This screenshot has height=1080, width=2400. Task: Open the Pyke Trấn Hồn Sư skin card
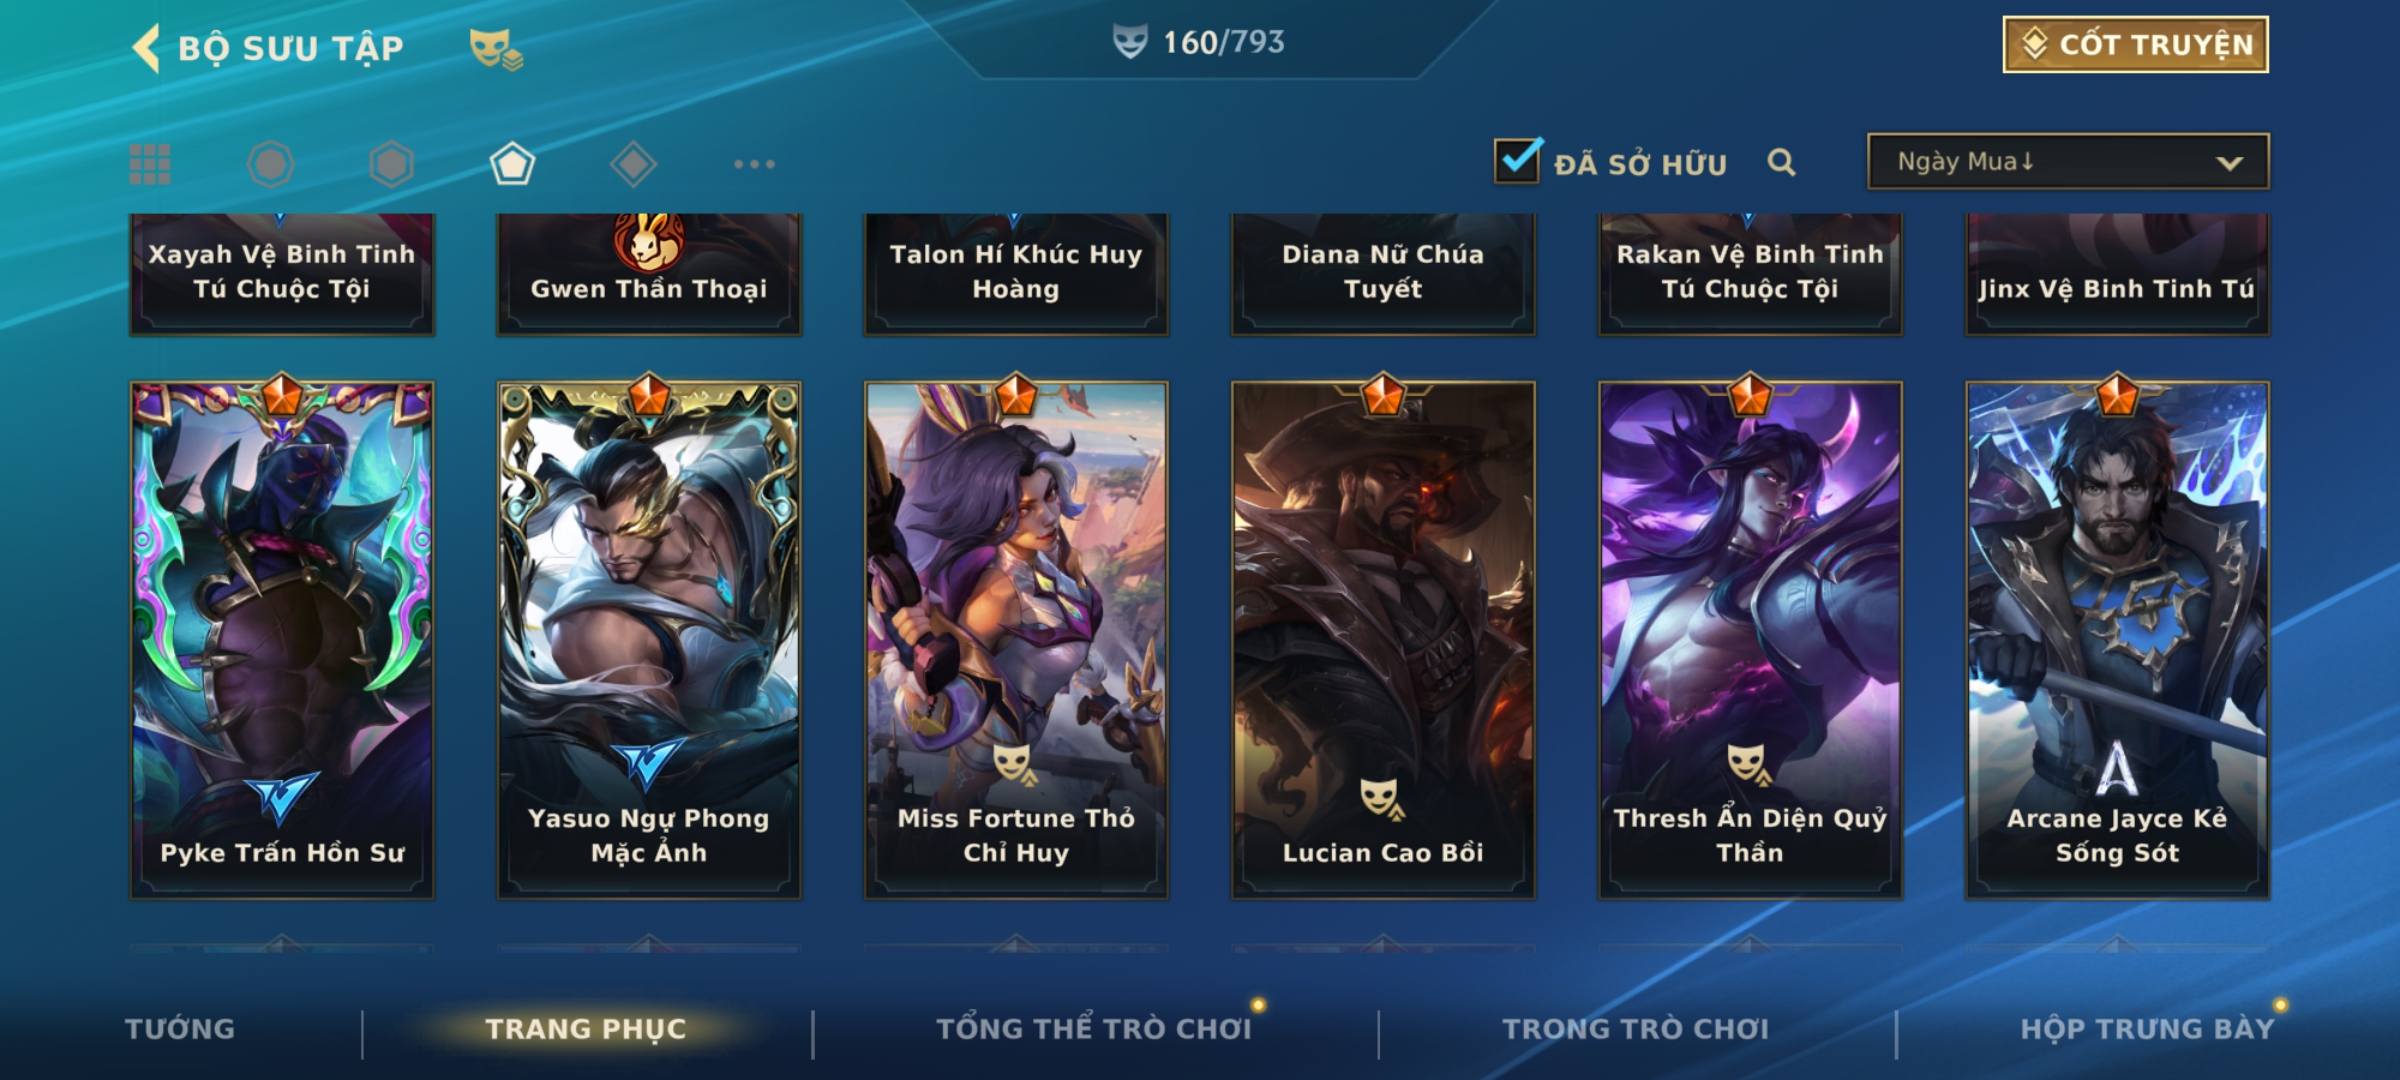click(282, 640)
